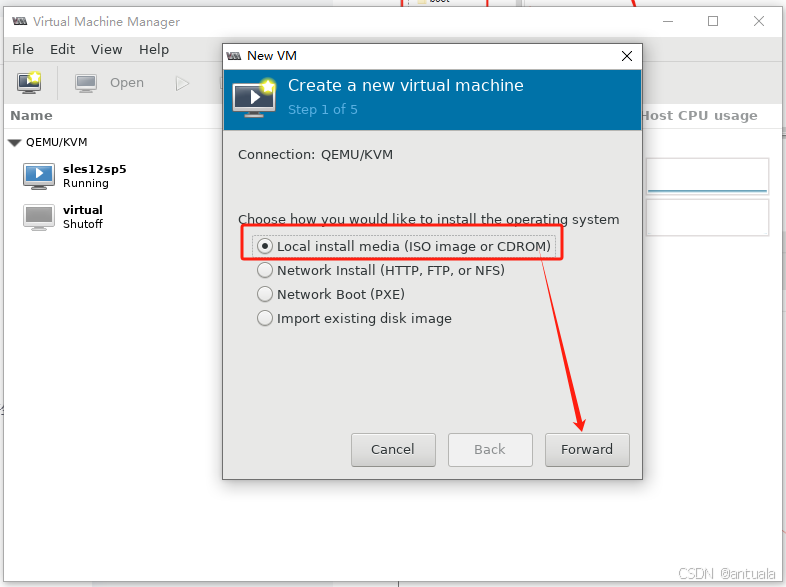Click the Name column header
786x587 pixels.
32,116
